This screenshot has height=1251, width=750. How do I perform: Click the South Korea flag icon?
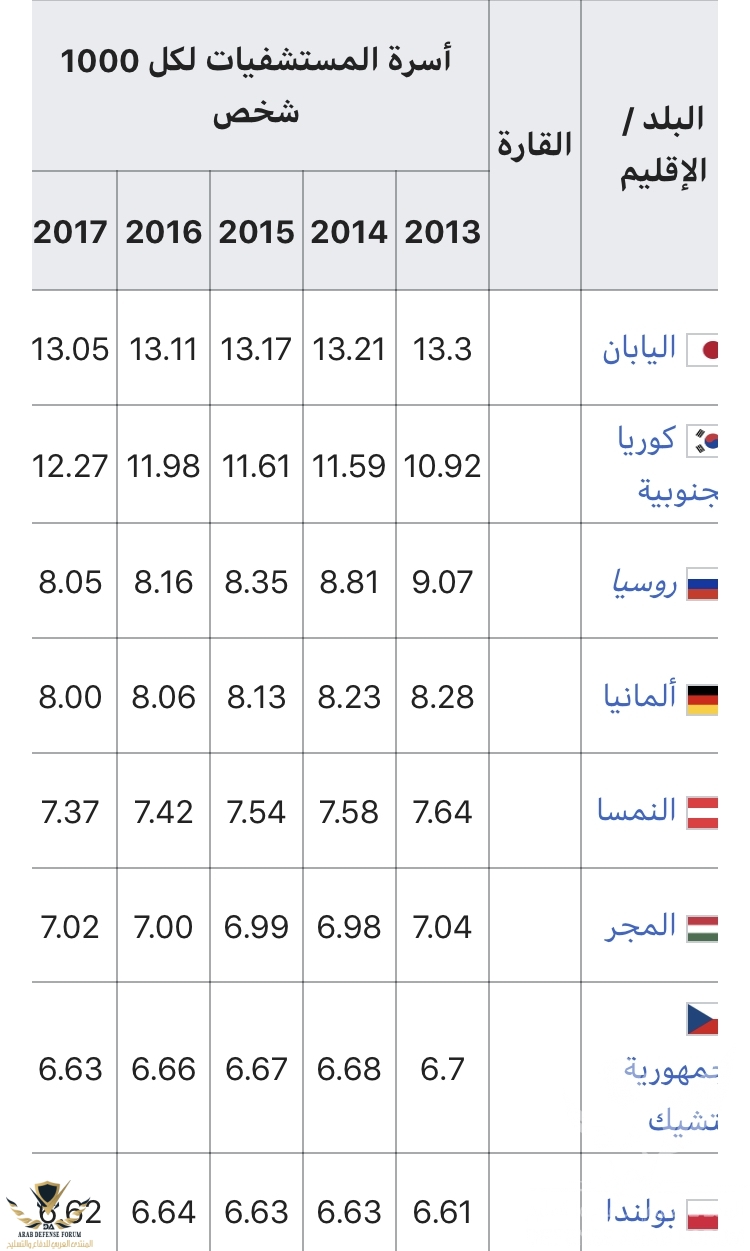click(x=702, y=441)
